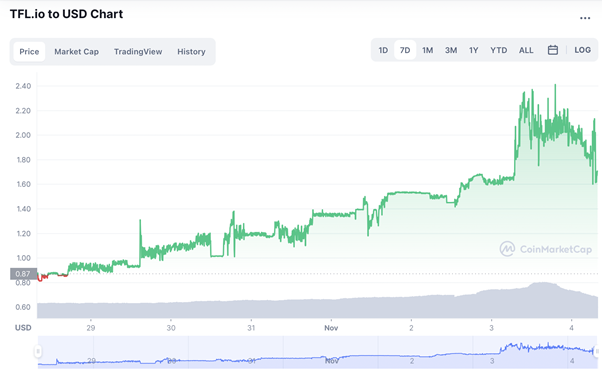The width and height of the screenshot is (602, 371).
Task: Switch to the Price tab
Action: (29, 51)
